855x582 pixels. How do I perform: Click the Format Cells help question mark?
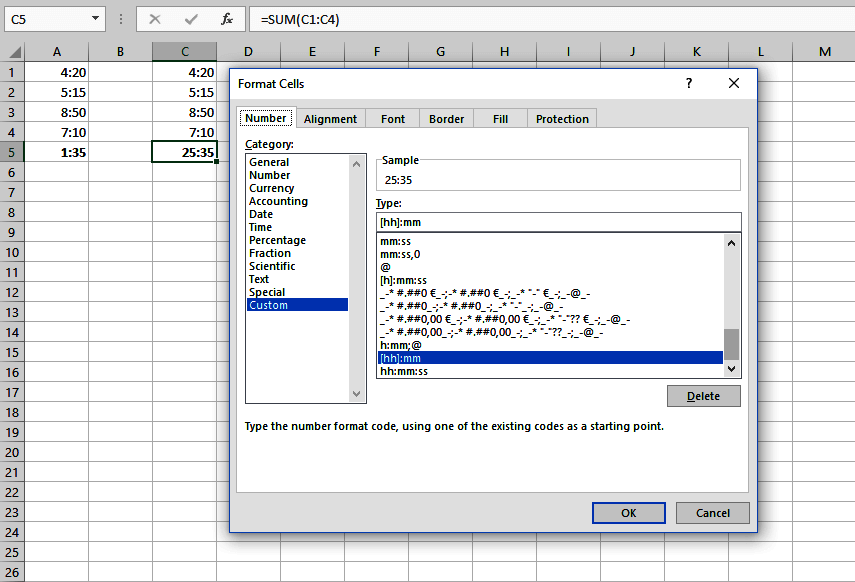[x=688, y=84]
